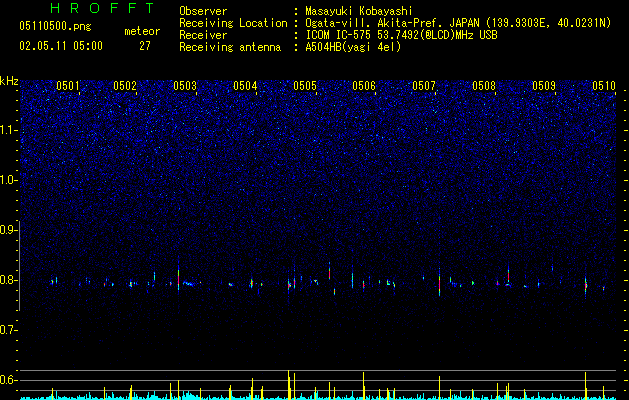This screenshot has width=629, height=400.
Task: Click time marker 0507
Action: pyautogui.click(x=424, y=86)
